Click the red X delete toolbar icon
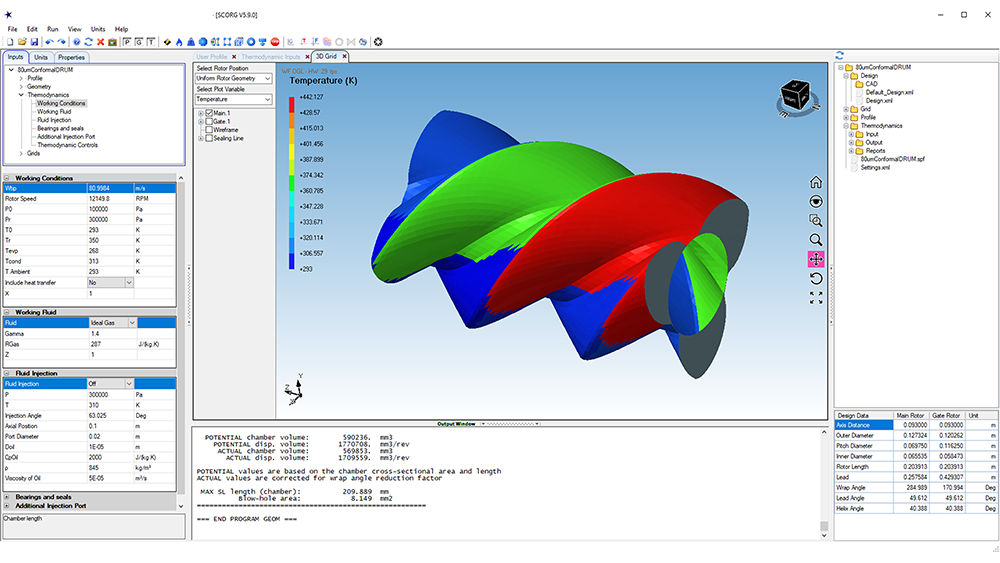This screenshot has width=1000, height=563. pos(100,42)
